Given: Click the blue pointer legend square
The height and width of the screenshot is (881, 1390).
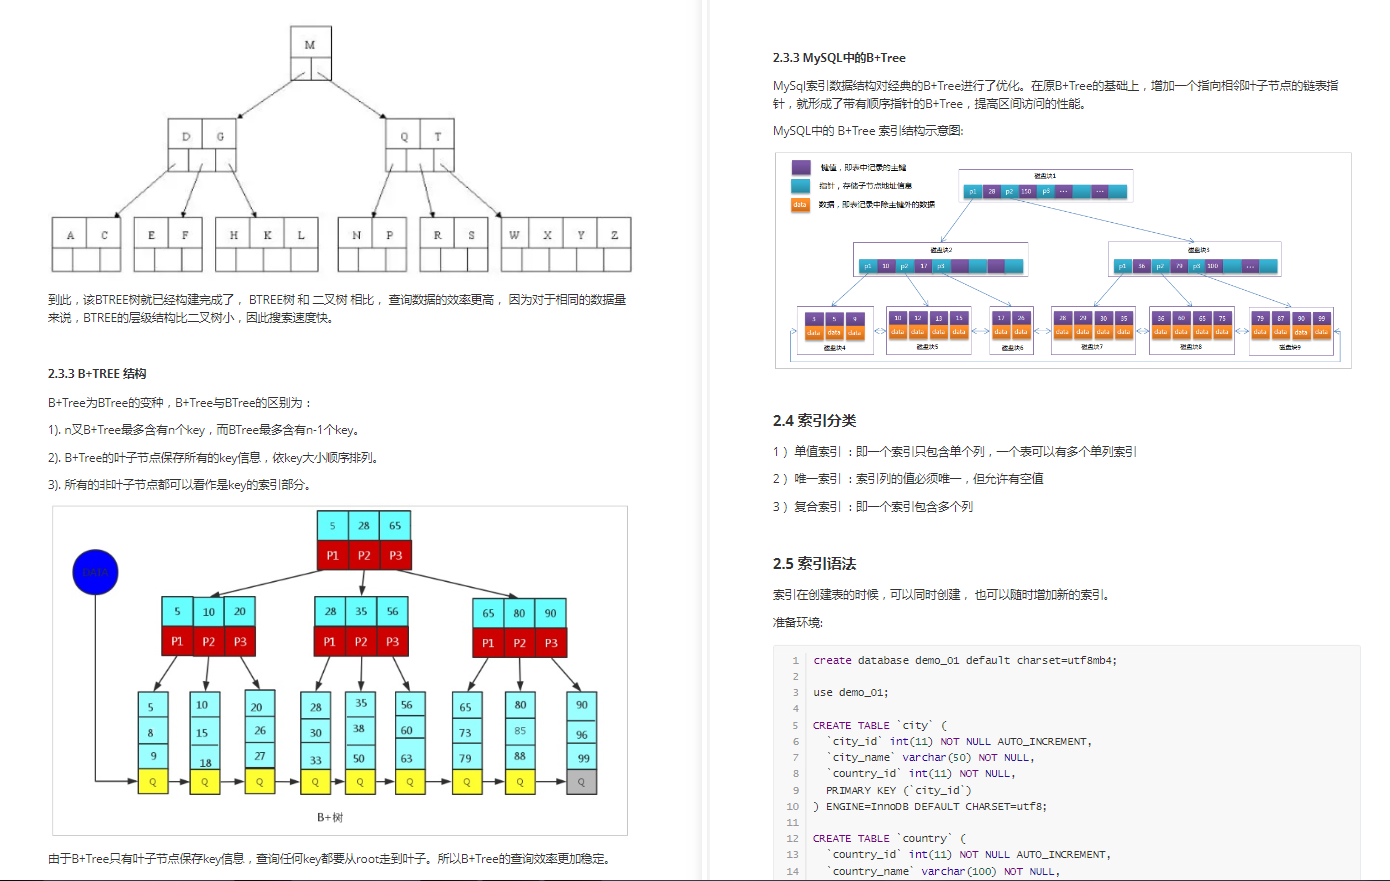Looking at the screenshot, I should point(800,185).
